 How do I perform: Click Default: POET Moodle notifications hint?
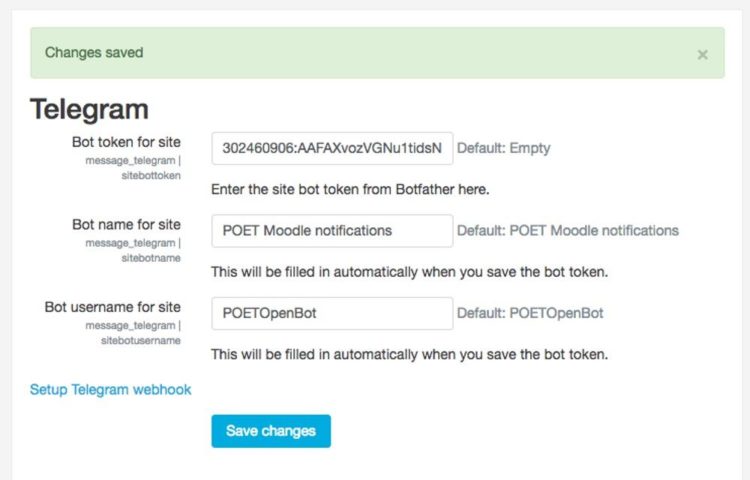click(x=568, y=230)
